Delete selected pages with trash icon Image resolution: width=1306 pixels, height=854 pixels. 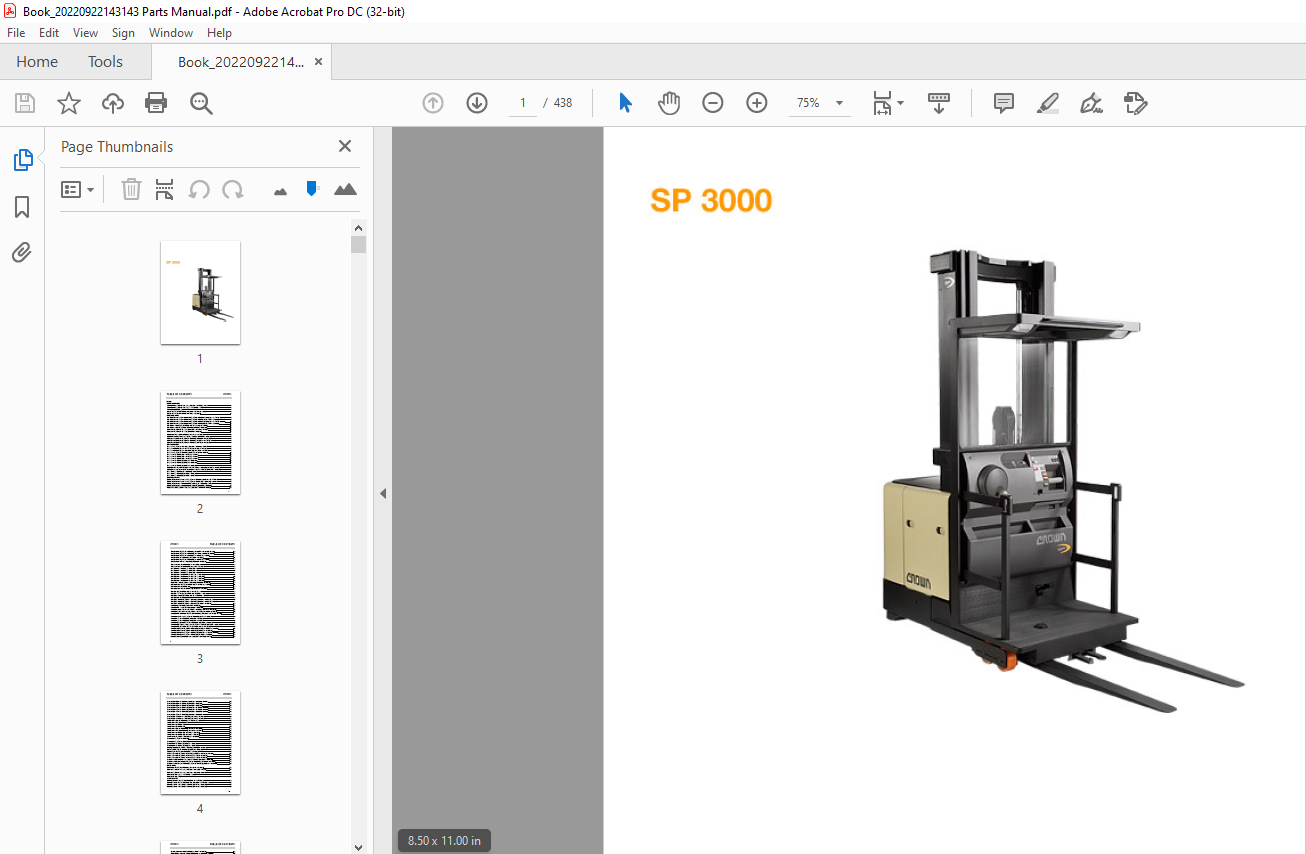pos(131,189)
